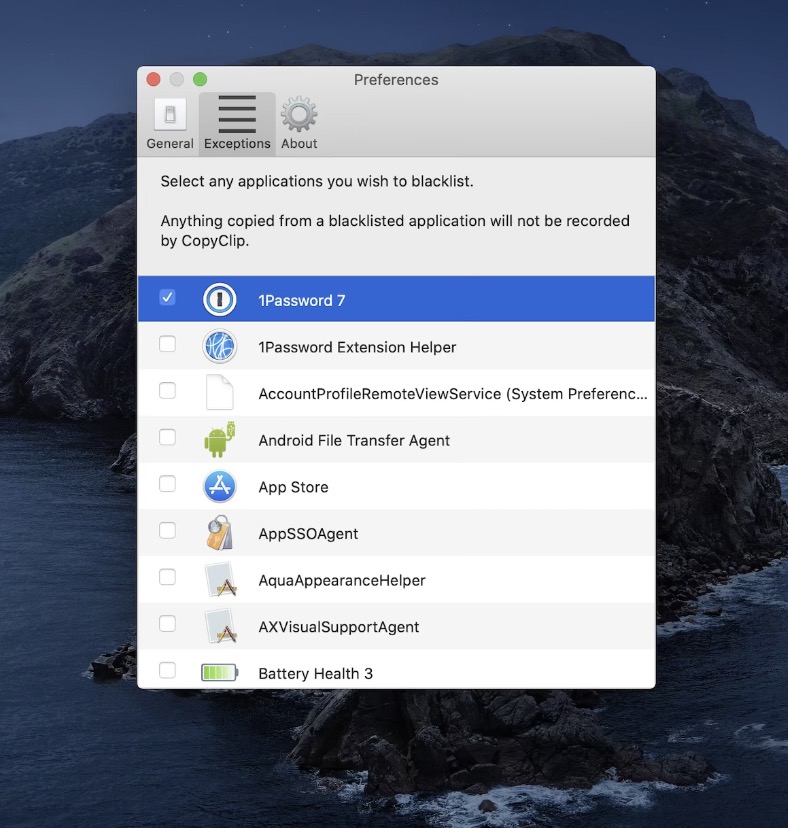Check the Battery Health 3 checkbox
Image resolution: width=788 pixels, height=828 pixels.
pyautogui.click(x=167, y=670)
